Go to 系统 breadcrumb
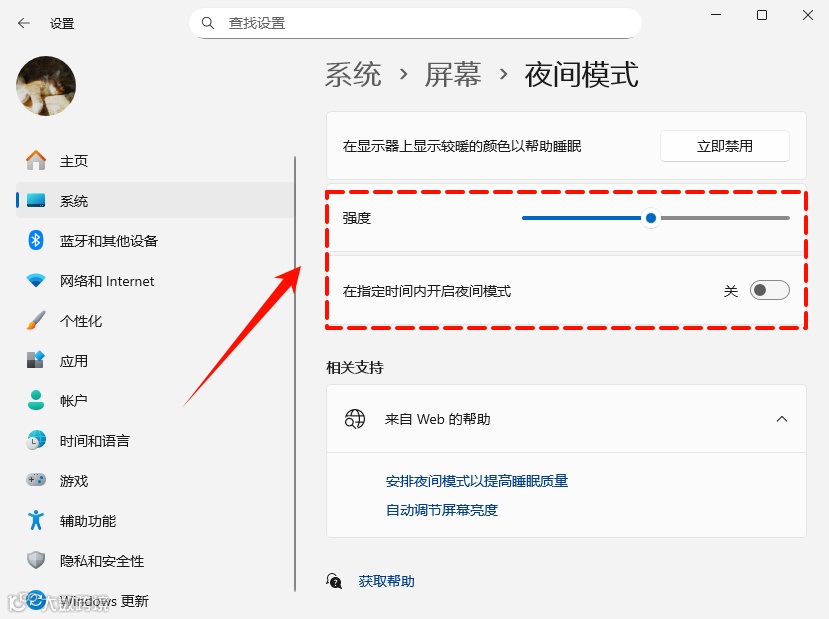 (353, 75)
